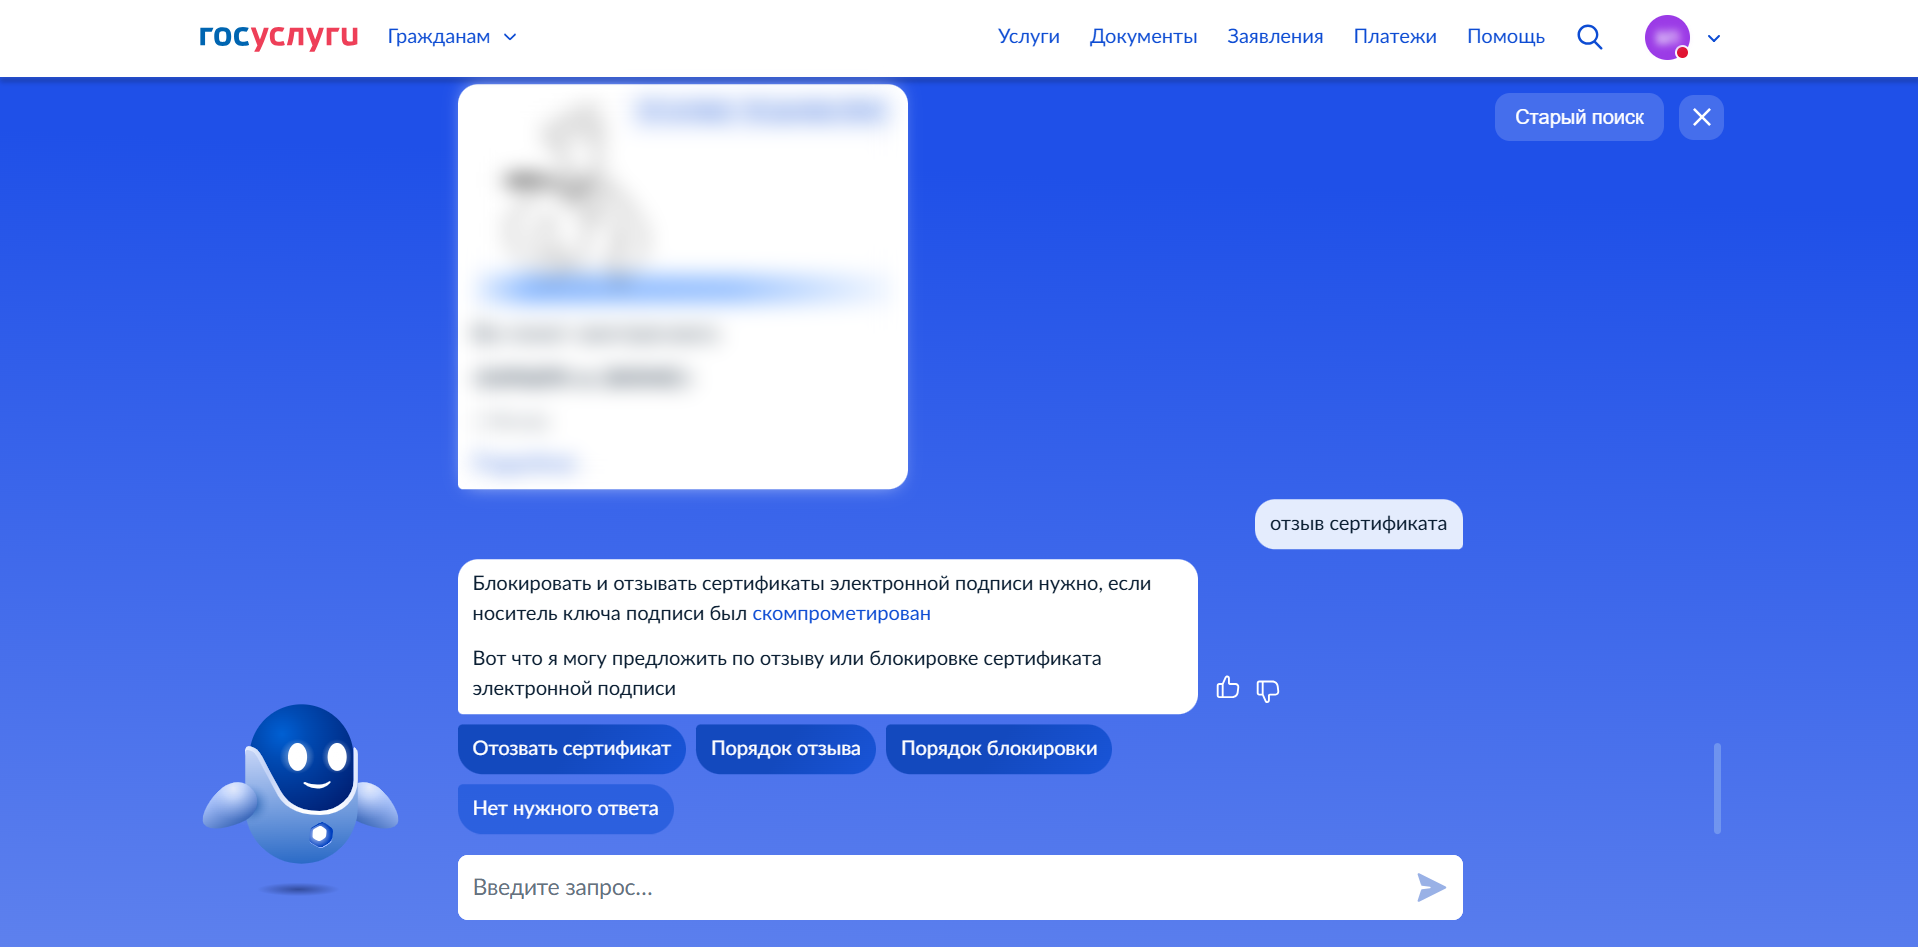Expand the profile menu chevron
The height and width of the screenshot is (947, 1918).
[x=1713, y=38]
